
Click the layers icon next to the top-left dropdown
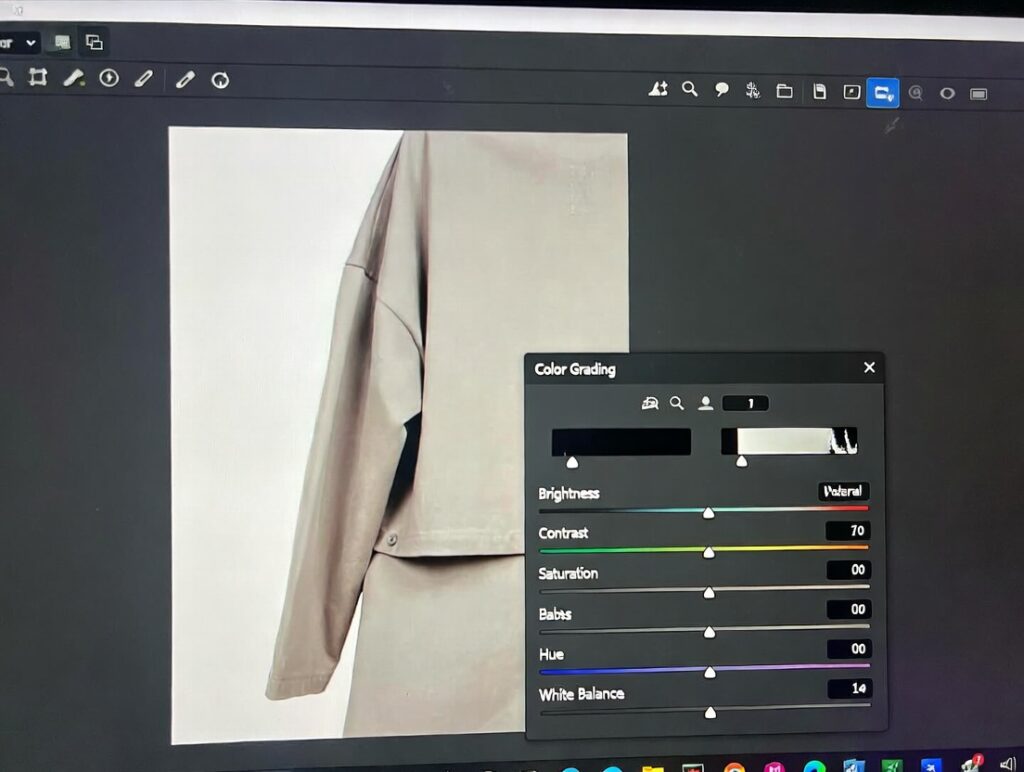[x=95, y=42]
